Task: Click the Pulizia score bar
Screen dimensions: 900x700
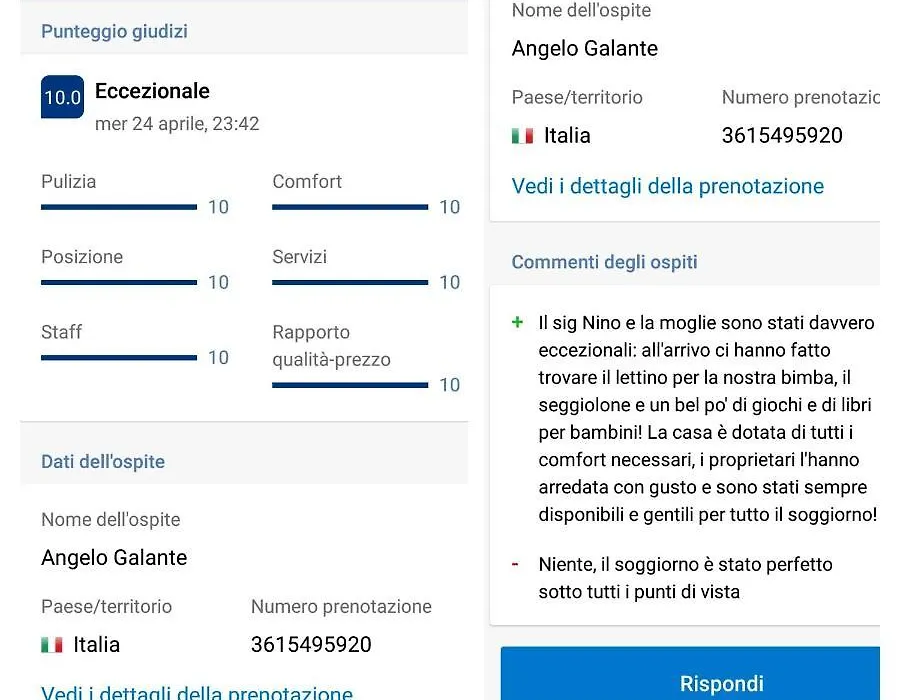Action: tap(119, 207)
